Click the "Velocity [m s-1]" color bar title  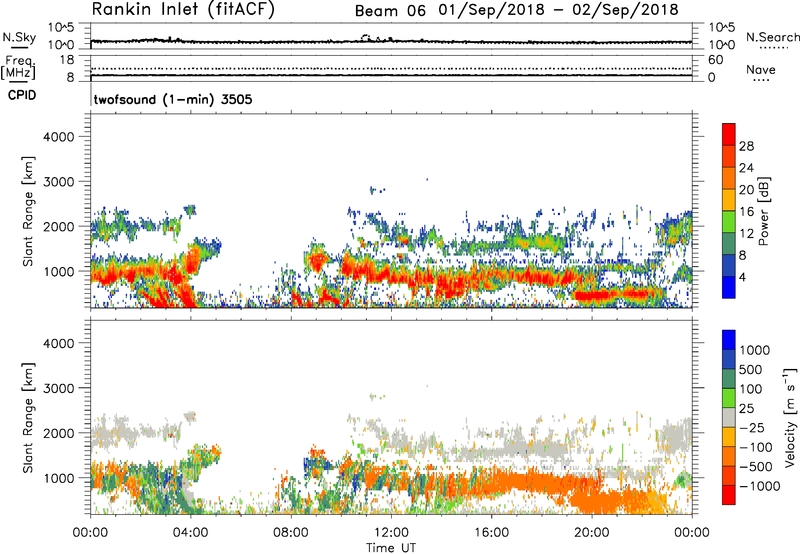790,417
